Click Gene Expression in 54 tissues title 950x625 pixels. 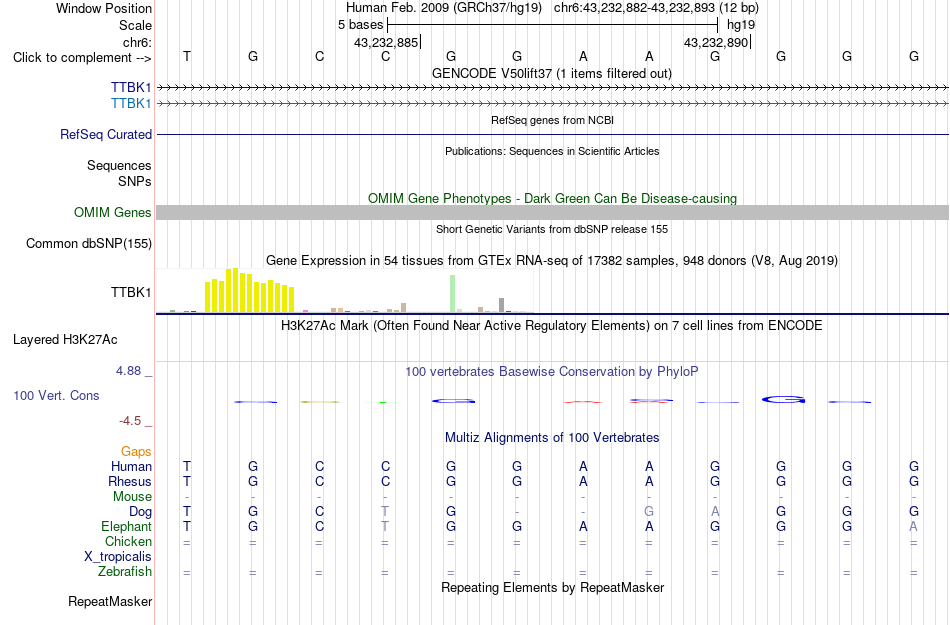click(x=552, y=260)
